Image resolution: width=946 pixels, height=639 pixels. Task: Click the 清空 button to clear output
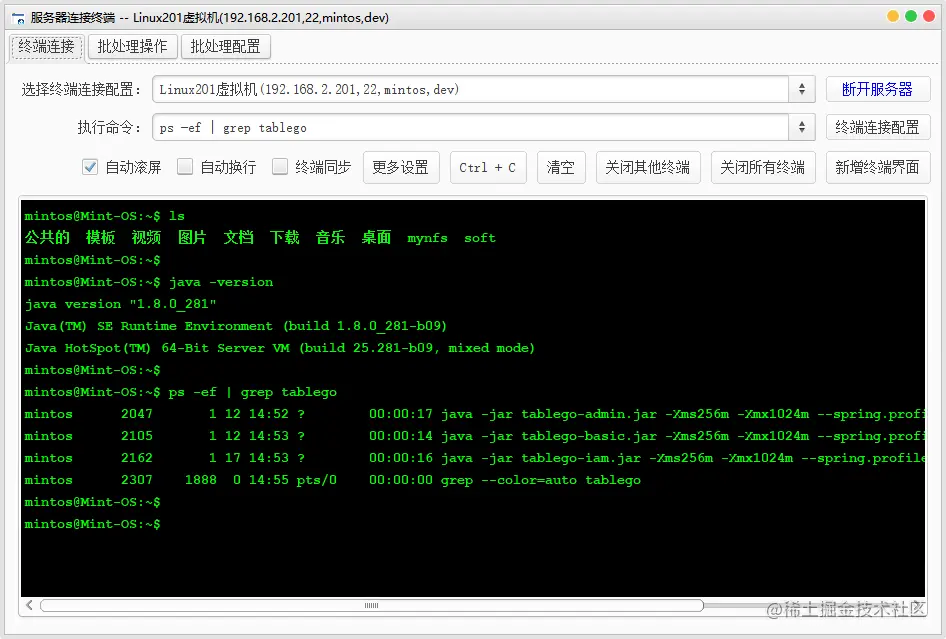pyautogui.click(x=560, y=167)
